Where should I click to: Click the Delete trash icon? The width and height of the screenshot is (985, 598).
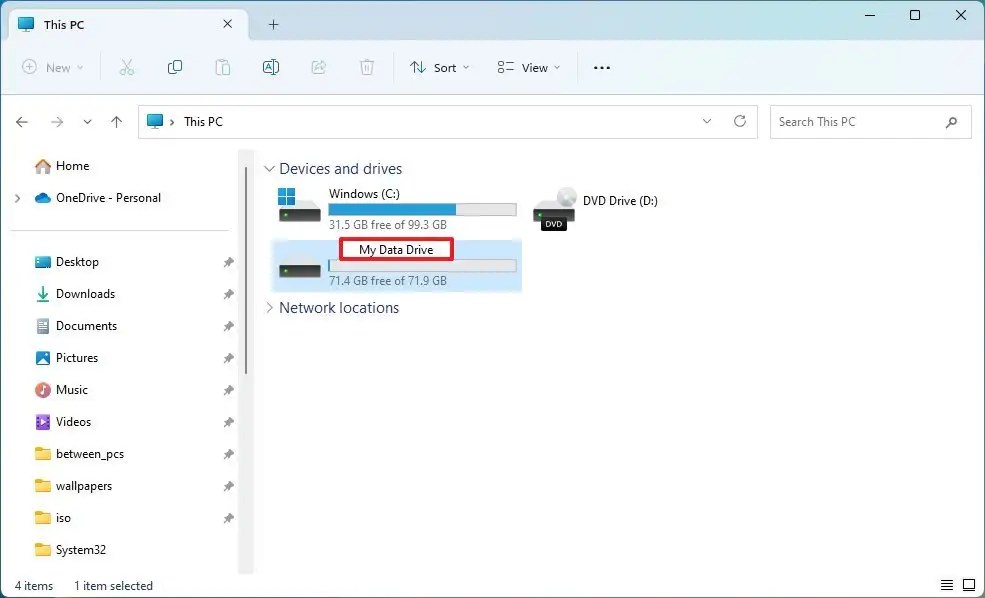pyautogui.click(x=367, y=67)
